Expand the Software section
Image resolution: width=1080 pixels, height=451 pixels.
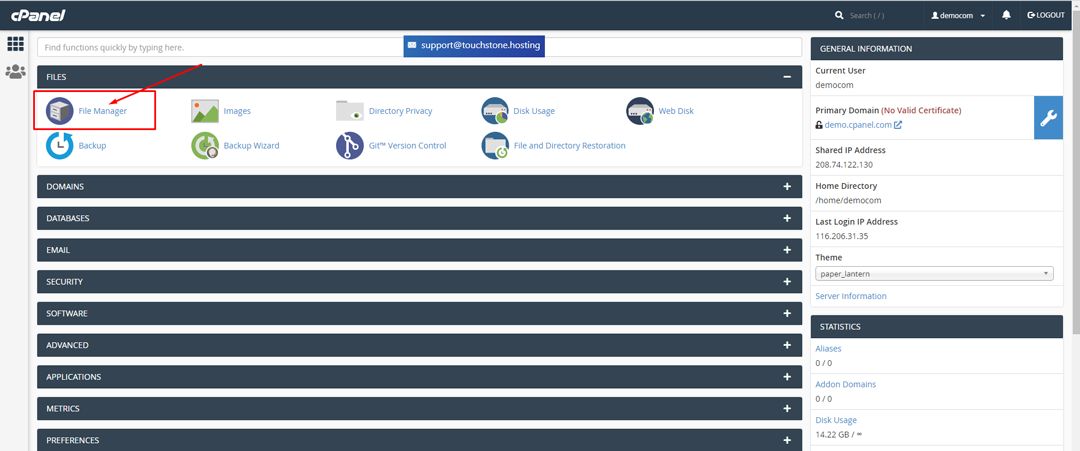click(787, 313)
